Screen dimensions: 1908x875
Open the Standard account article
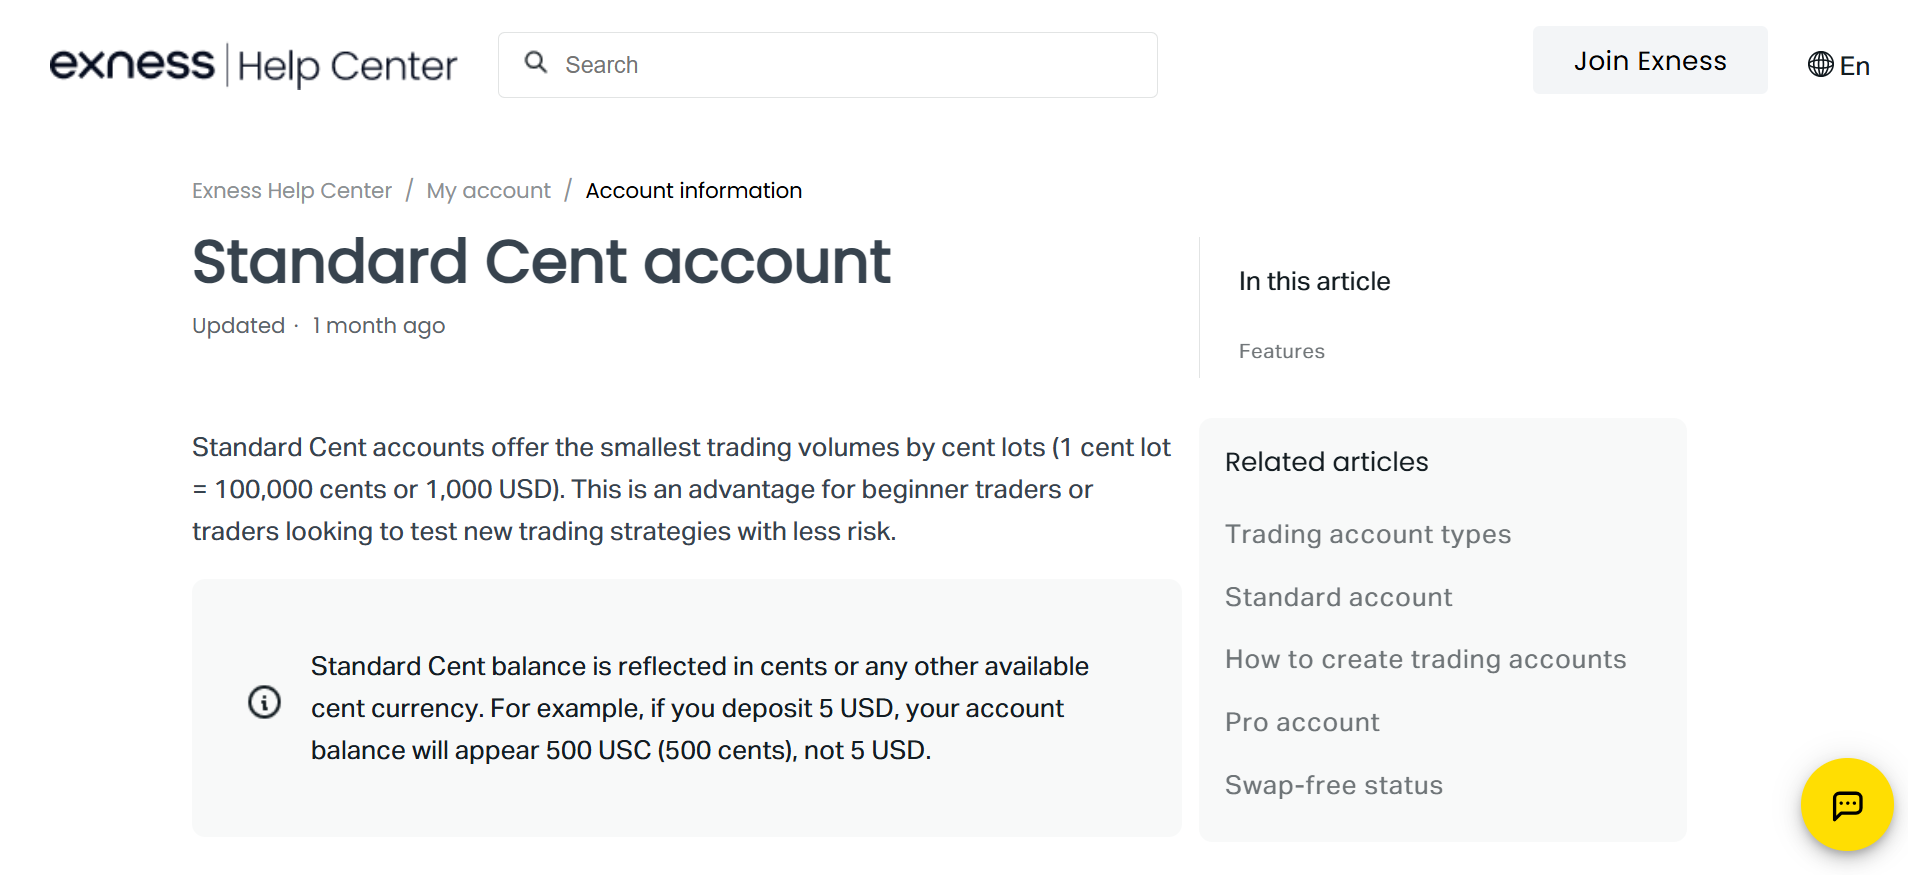1338,597
